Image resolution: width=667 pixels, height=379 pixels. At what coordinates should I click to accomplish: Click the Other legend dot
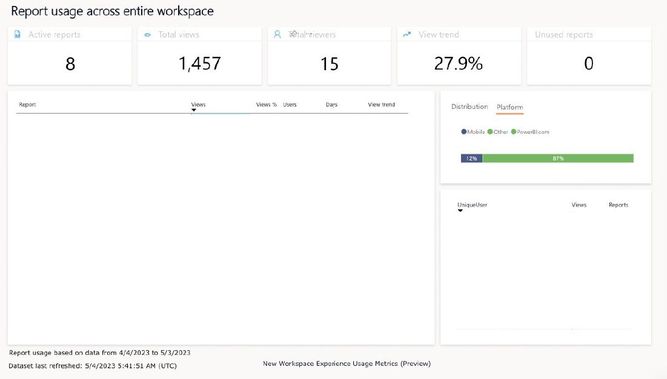pyautogui.click(x=490, y=132)
